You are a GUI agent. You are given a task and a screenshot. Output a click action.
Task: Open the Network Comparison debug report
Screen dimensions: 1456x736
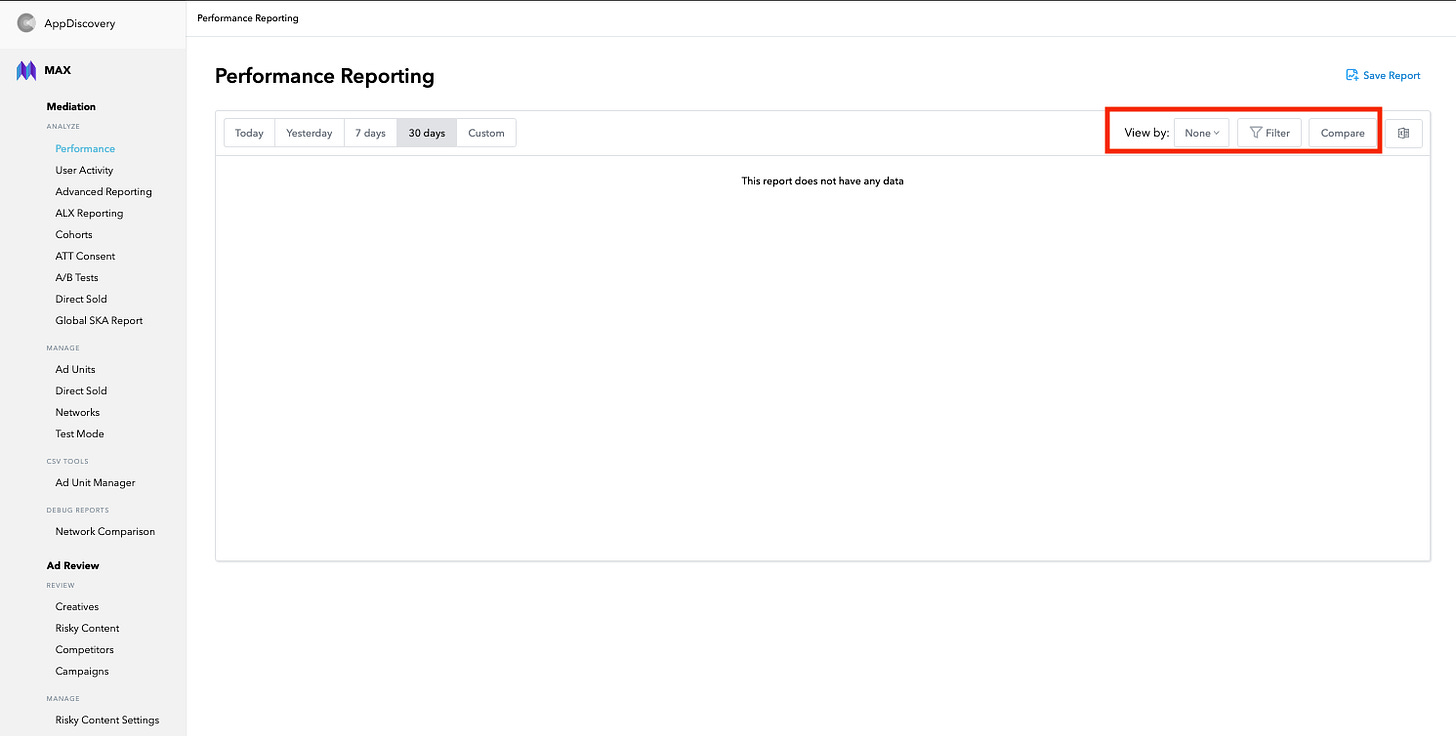(x=105, y=531)
